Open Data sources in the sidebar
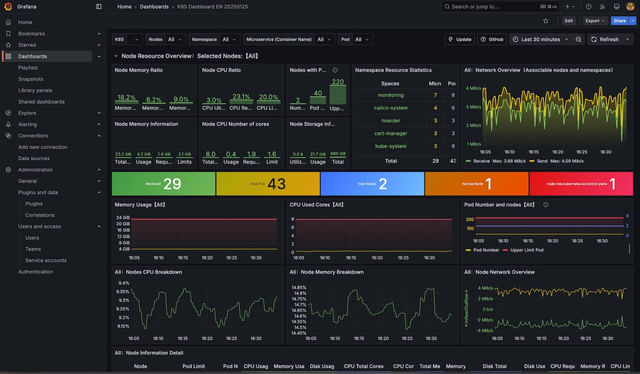Viewport: 640px width, 374px height. coord(34,158)
